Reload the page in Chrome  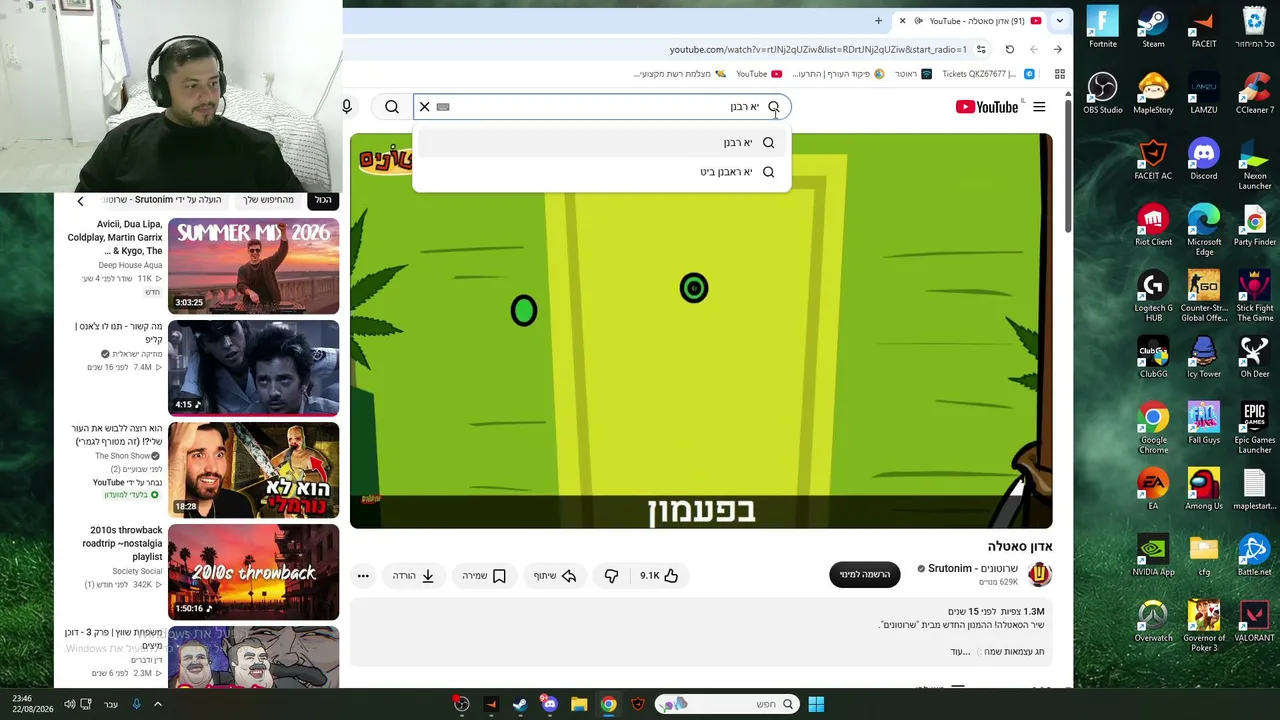tap(1010, 49)
